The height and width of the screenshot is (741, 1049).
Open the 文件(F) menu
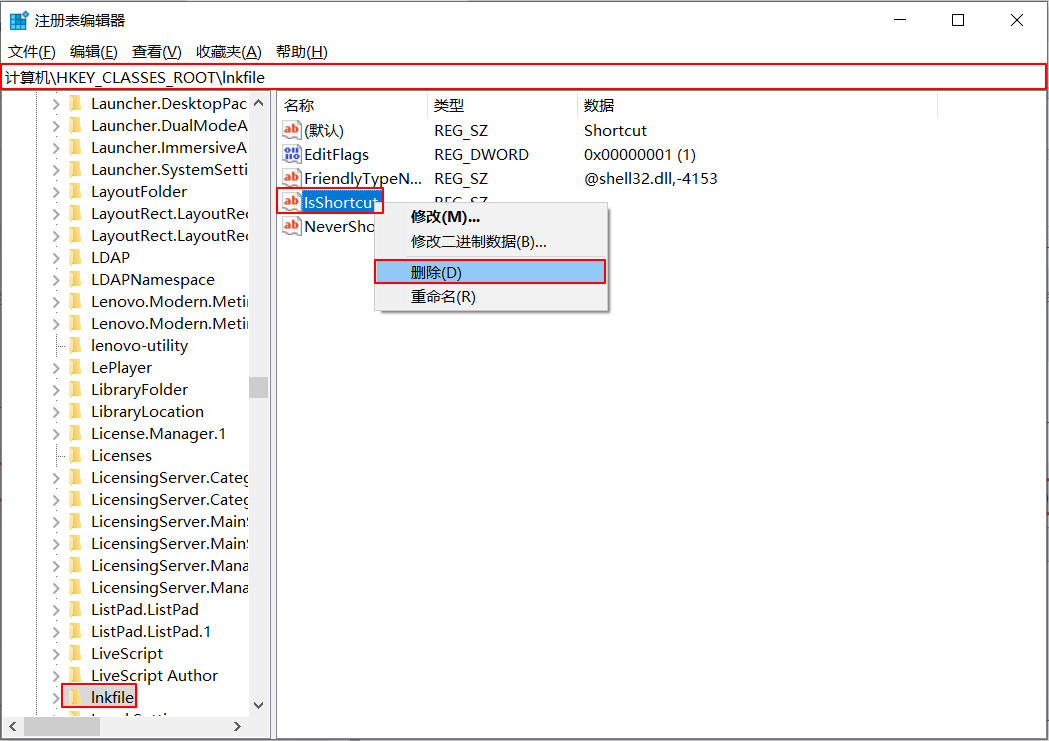tap(31, 51)
